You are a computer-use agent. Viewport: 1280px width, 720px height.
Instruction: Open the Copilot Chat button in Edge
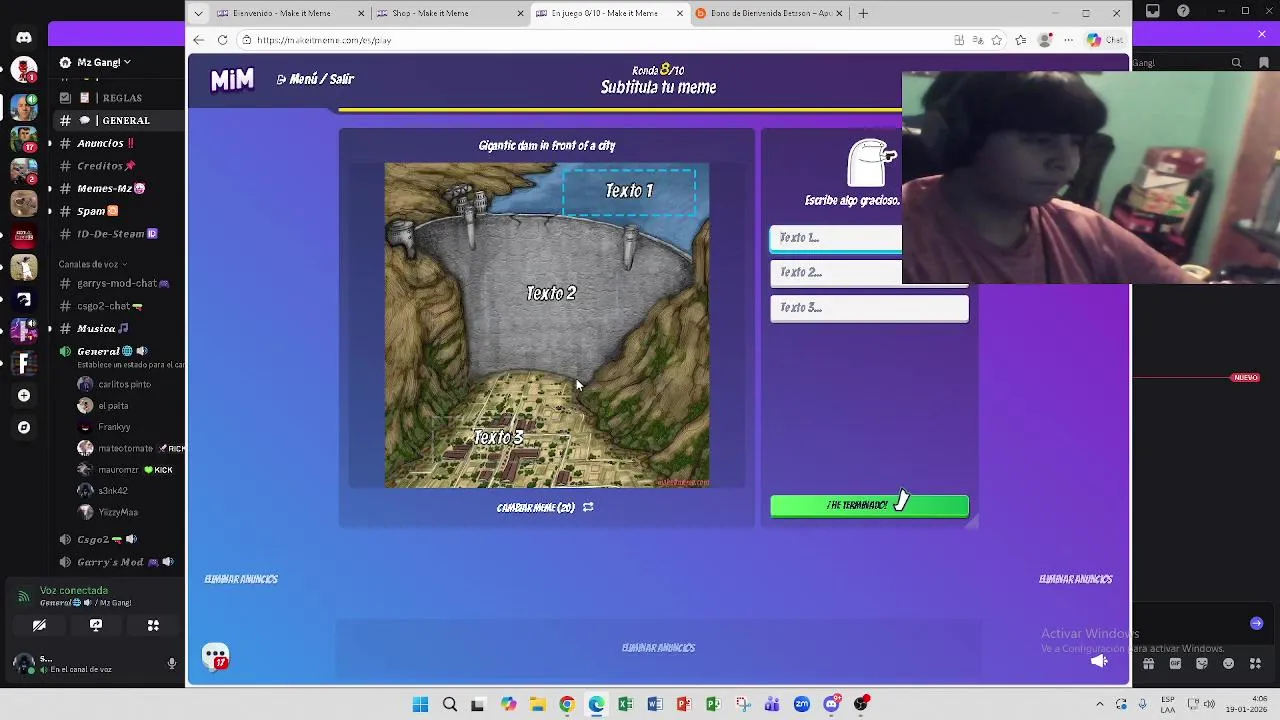1105,40
